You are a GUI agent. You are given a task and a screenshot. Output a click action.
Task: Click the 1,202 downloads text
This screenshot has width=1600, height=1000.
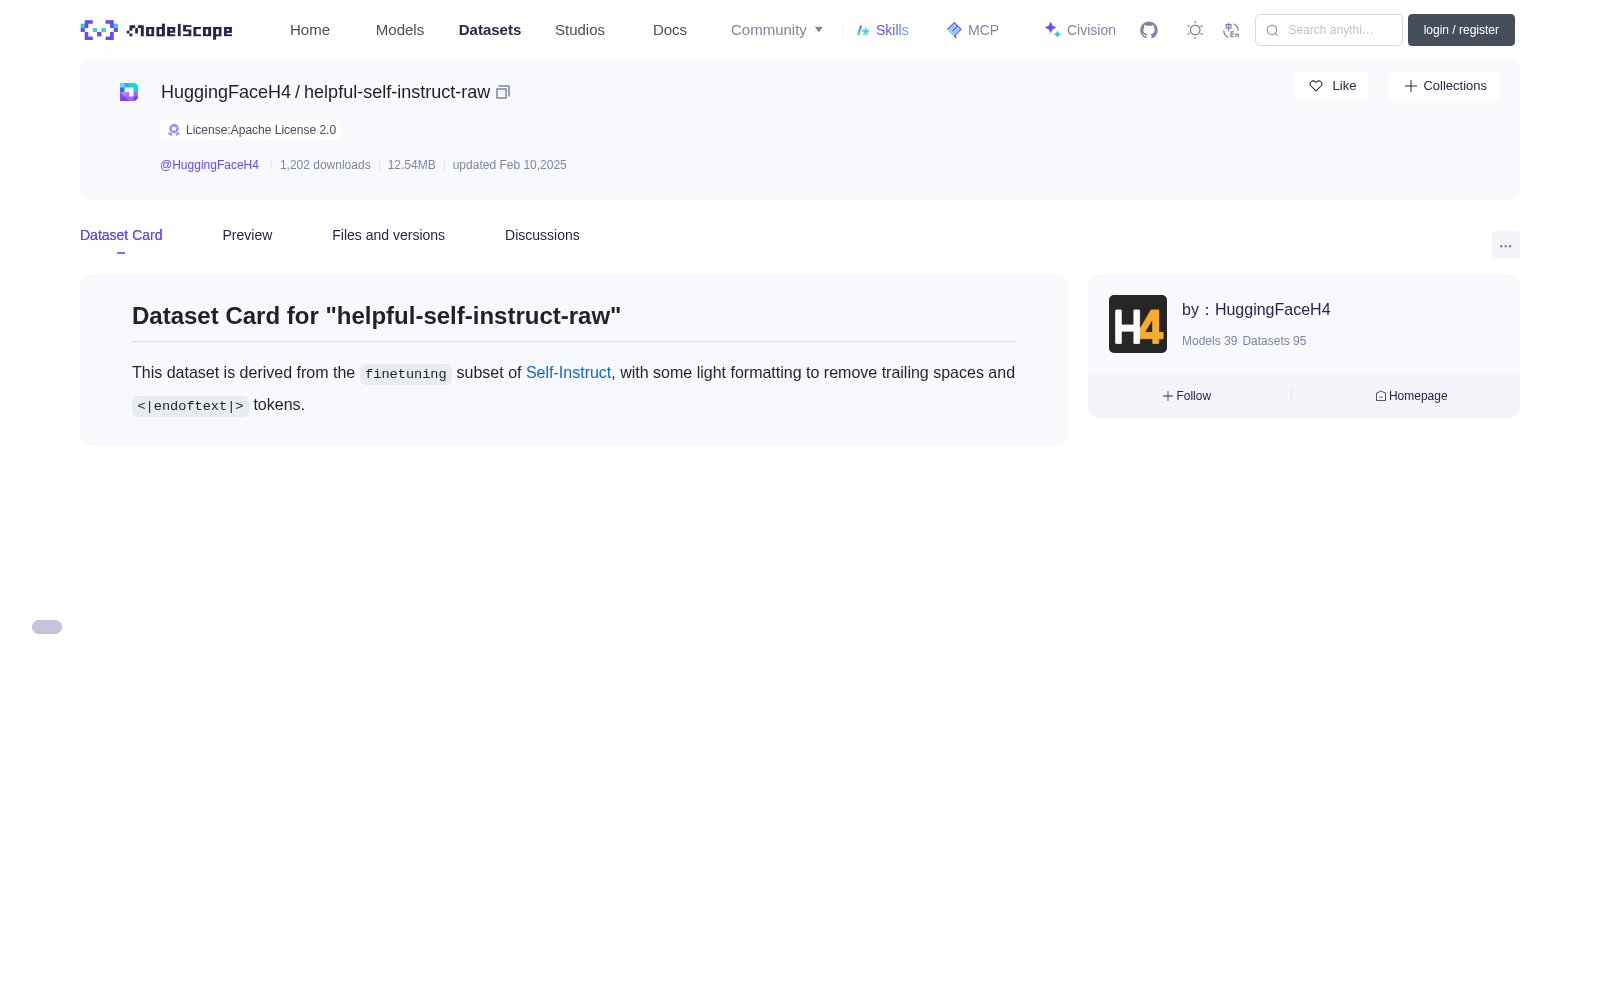tap(325, 165)
